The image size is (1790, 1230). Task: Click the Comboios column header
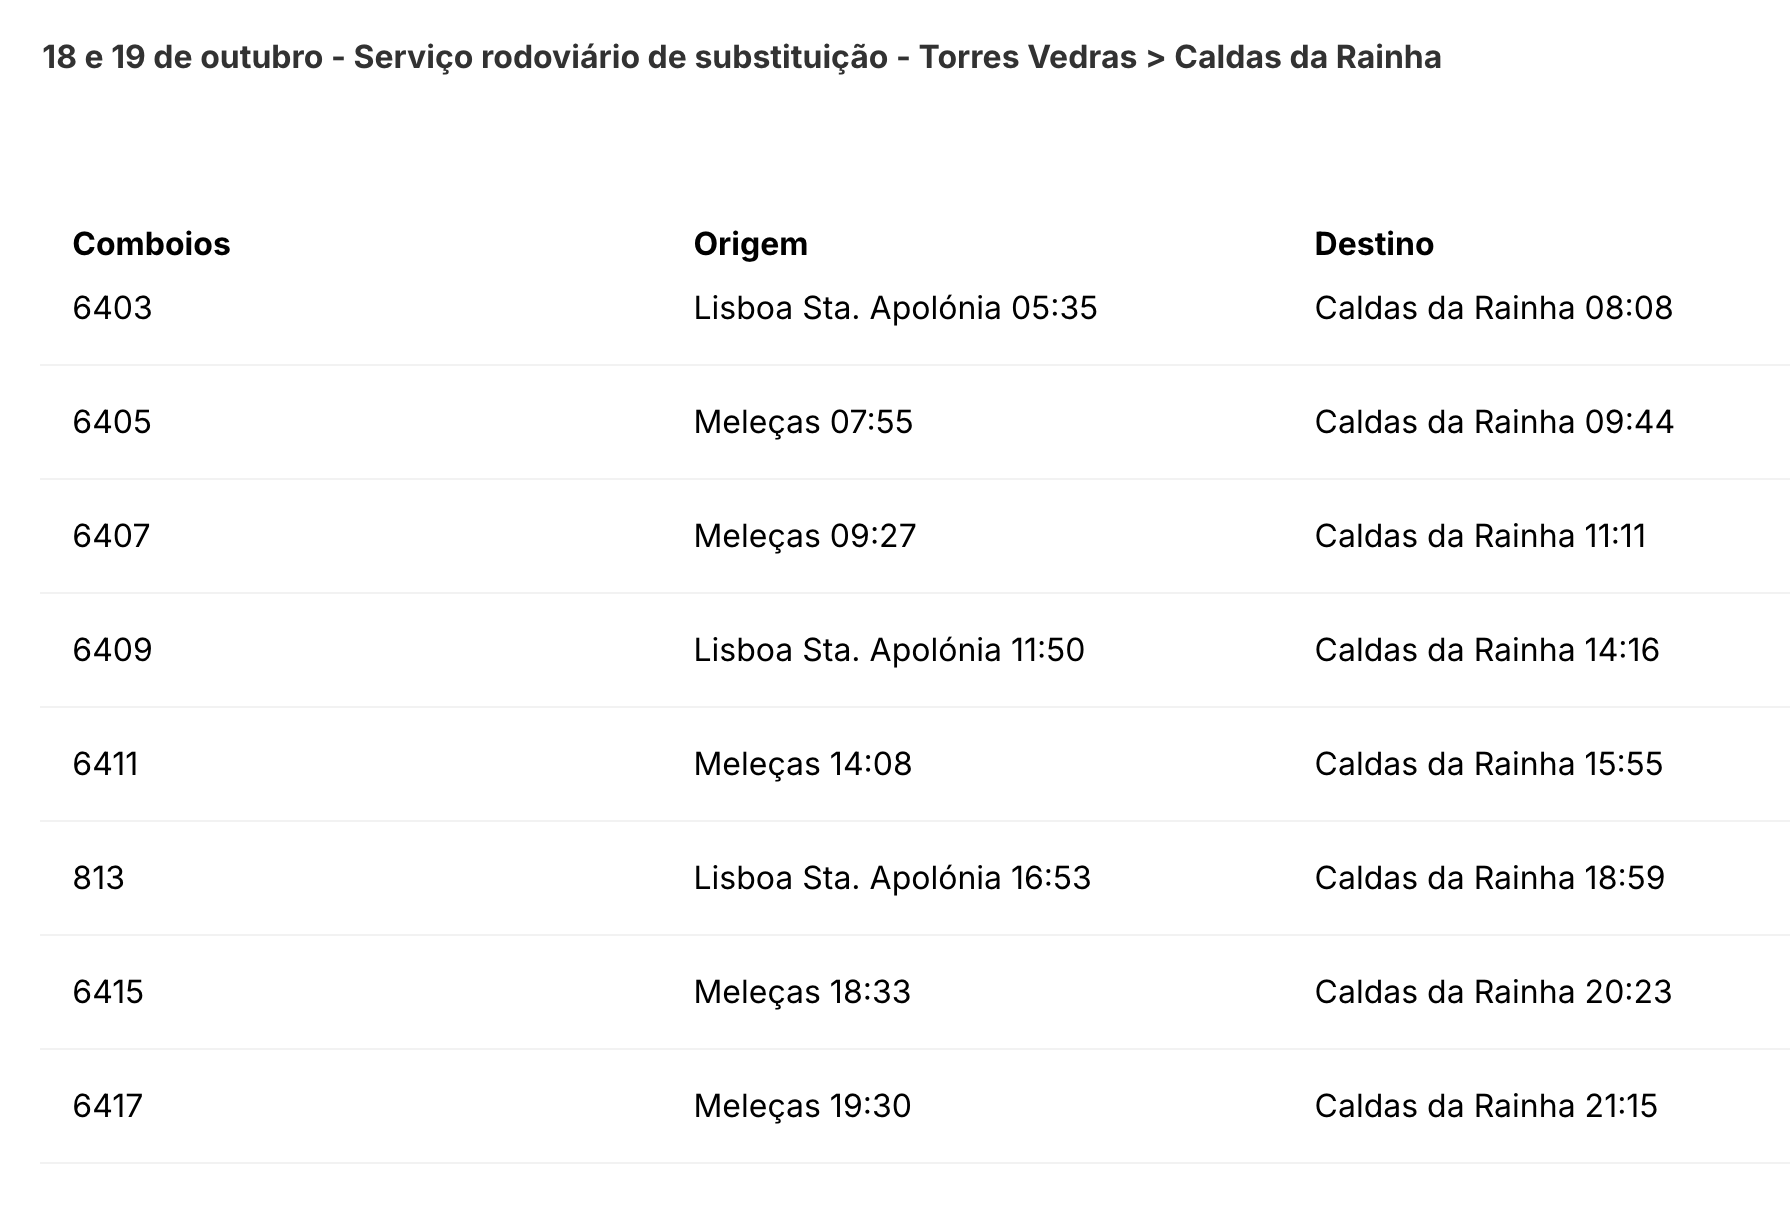pyautogui.click(x=151, y=244)
